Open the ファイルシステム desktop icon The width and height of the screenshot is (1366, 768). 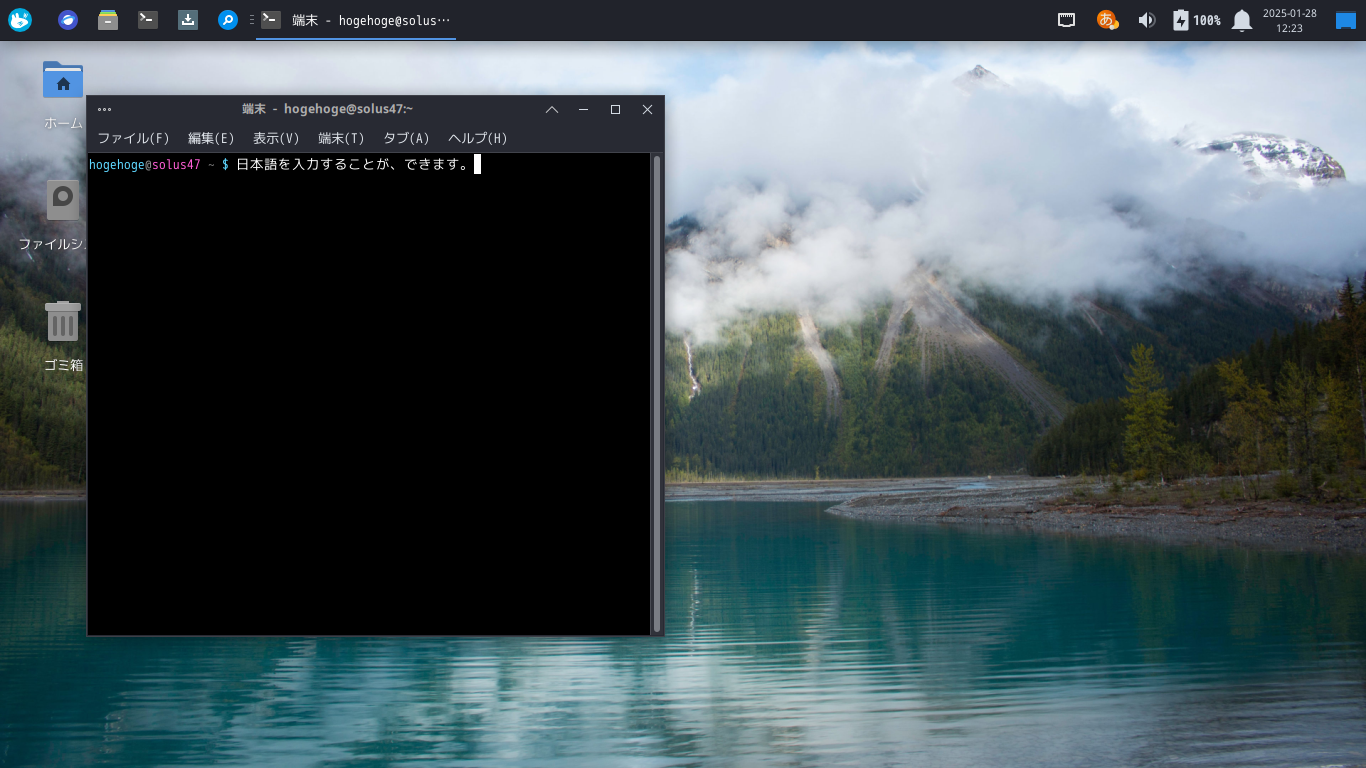coord(62,200)
